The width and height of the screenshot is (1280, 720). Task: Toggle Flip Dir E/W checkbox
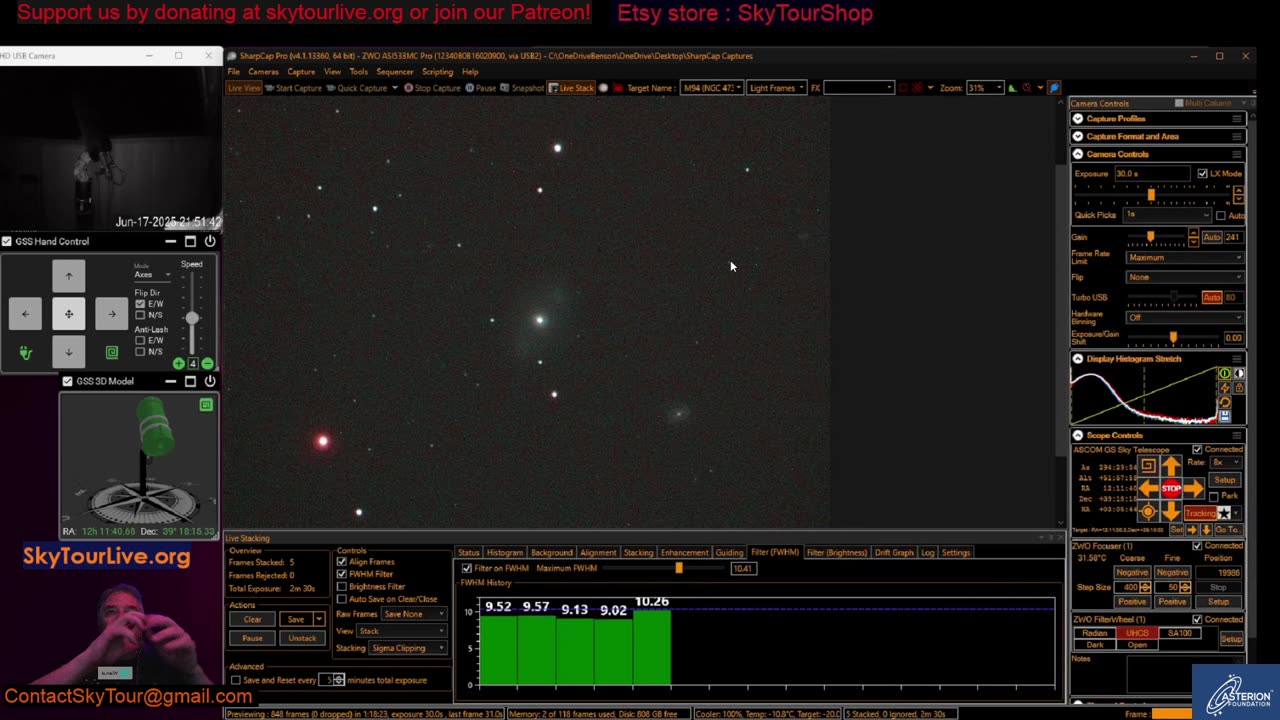click(x=140, y=304)
